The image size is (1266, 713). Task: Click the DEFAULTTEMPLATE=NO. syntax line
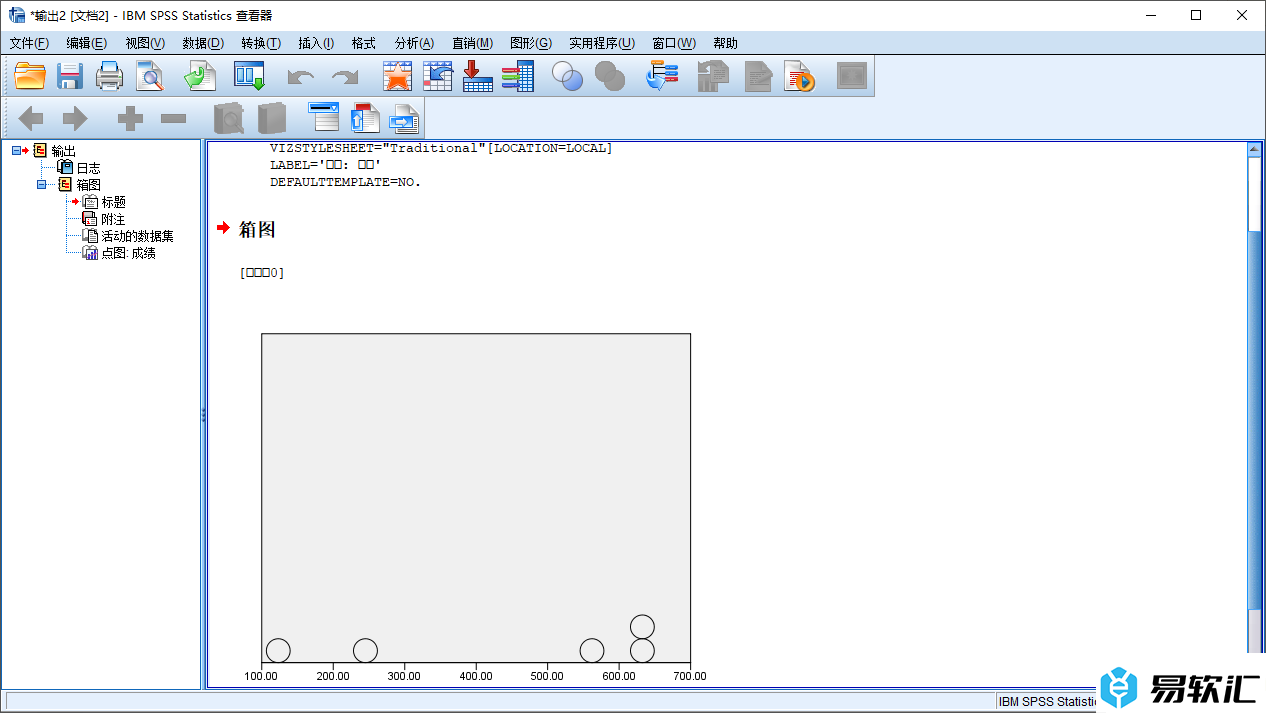coord(346,182)
